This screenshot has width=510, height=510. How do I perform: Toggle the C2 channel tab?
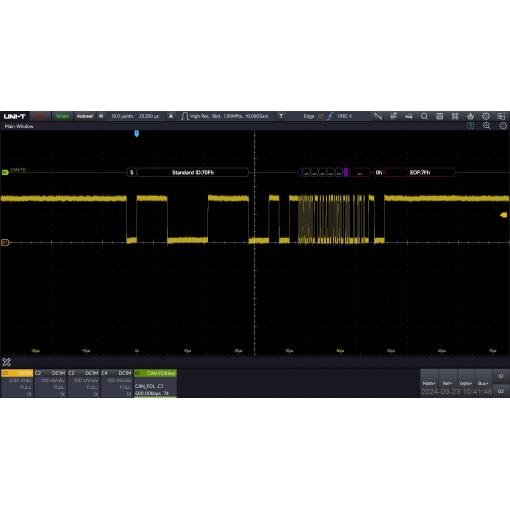click(x=50, y=373)
